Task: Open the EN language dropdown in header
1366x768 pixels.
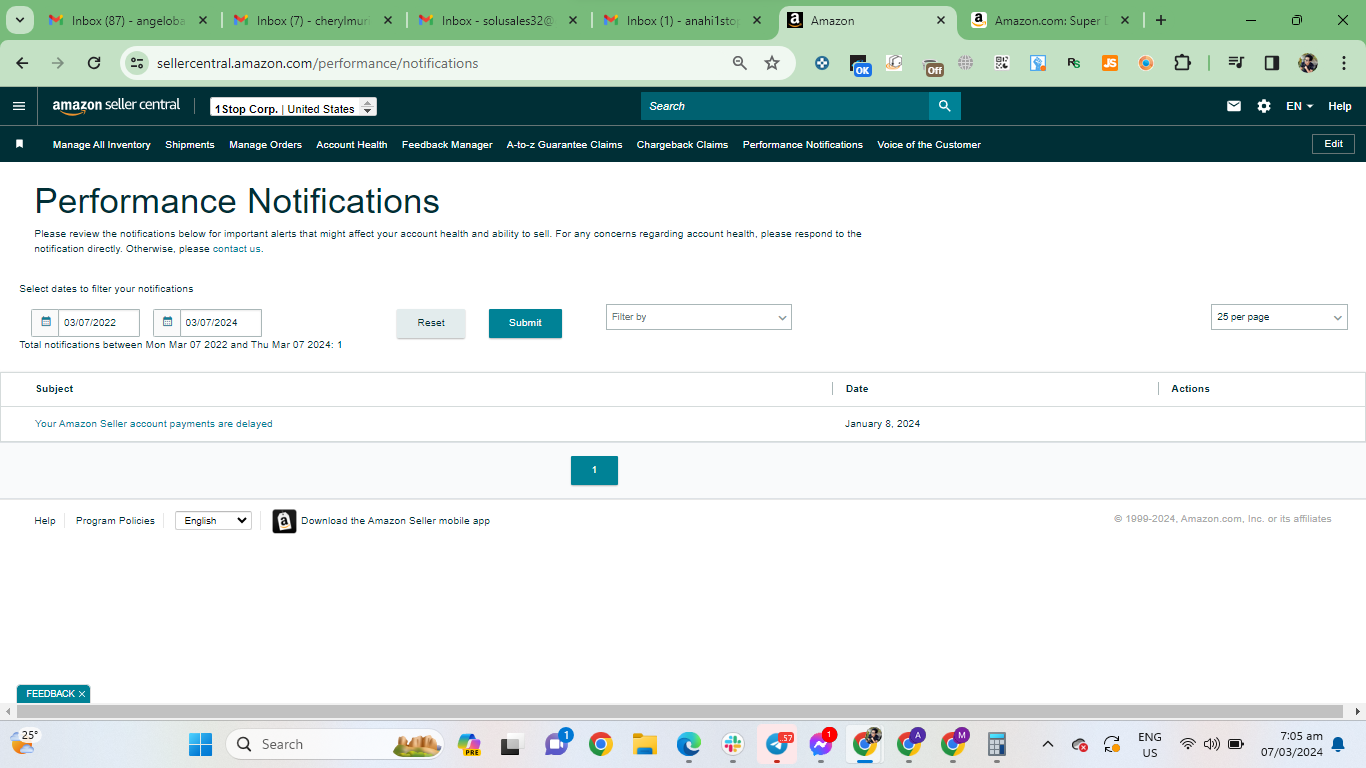Action: [x=1299, y=106]
